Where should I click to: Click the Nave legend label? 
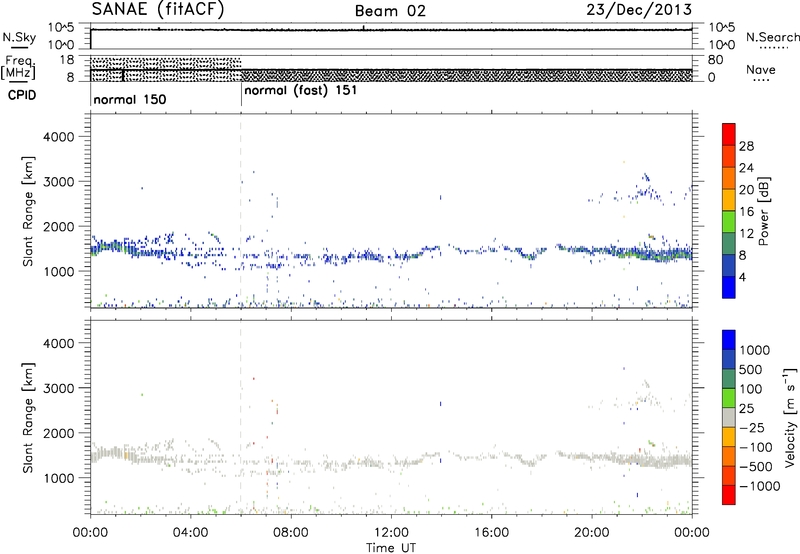(x=761, y=69)
